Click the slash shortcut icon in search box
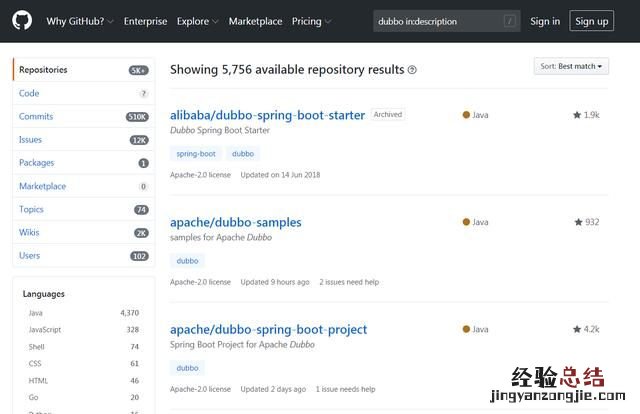Image resolution: width=640 pixels, height=414 pixels. coord(510,21)
